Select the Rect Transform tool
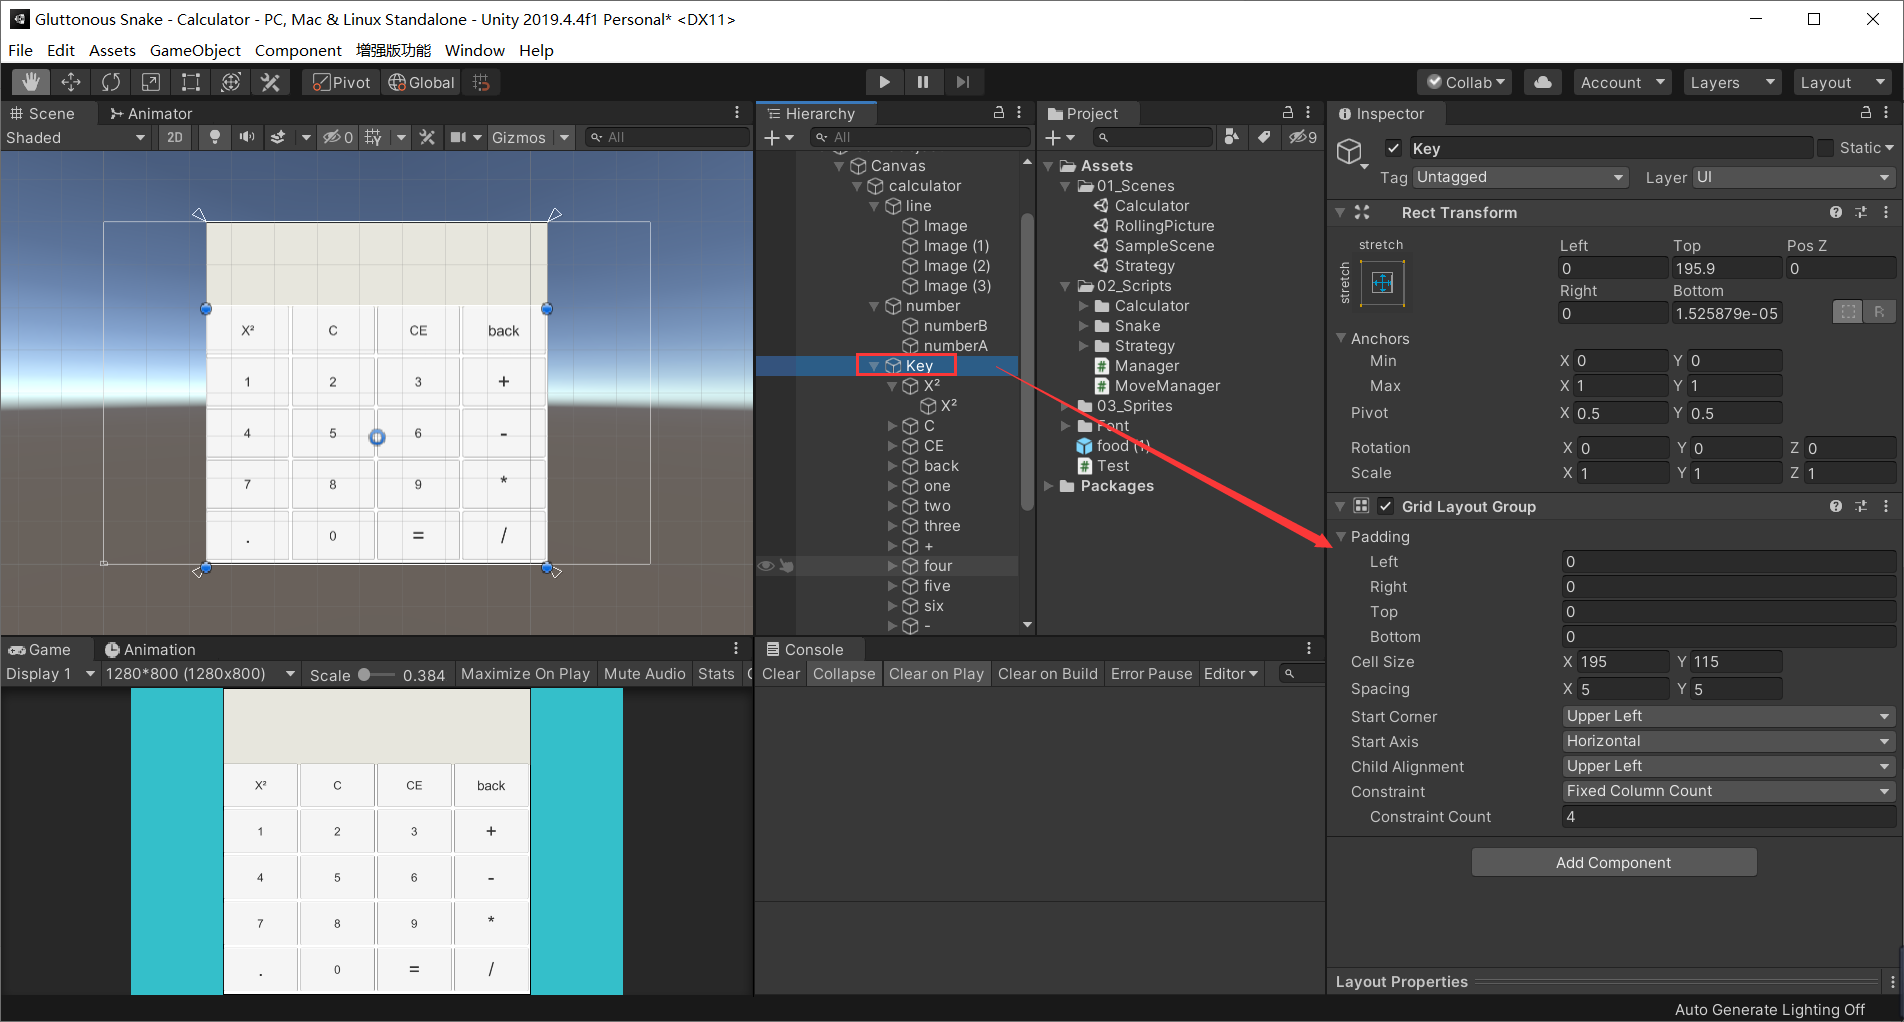The width and height of the screenshot is (1904, 1022). (x=190, y=81)
